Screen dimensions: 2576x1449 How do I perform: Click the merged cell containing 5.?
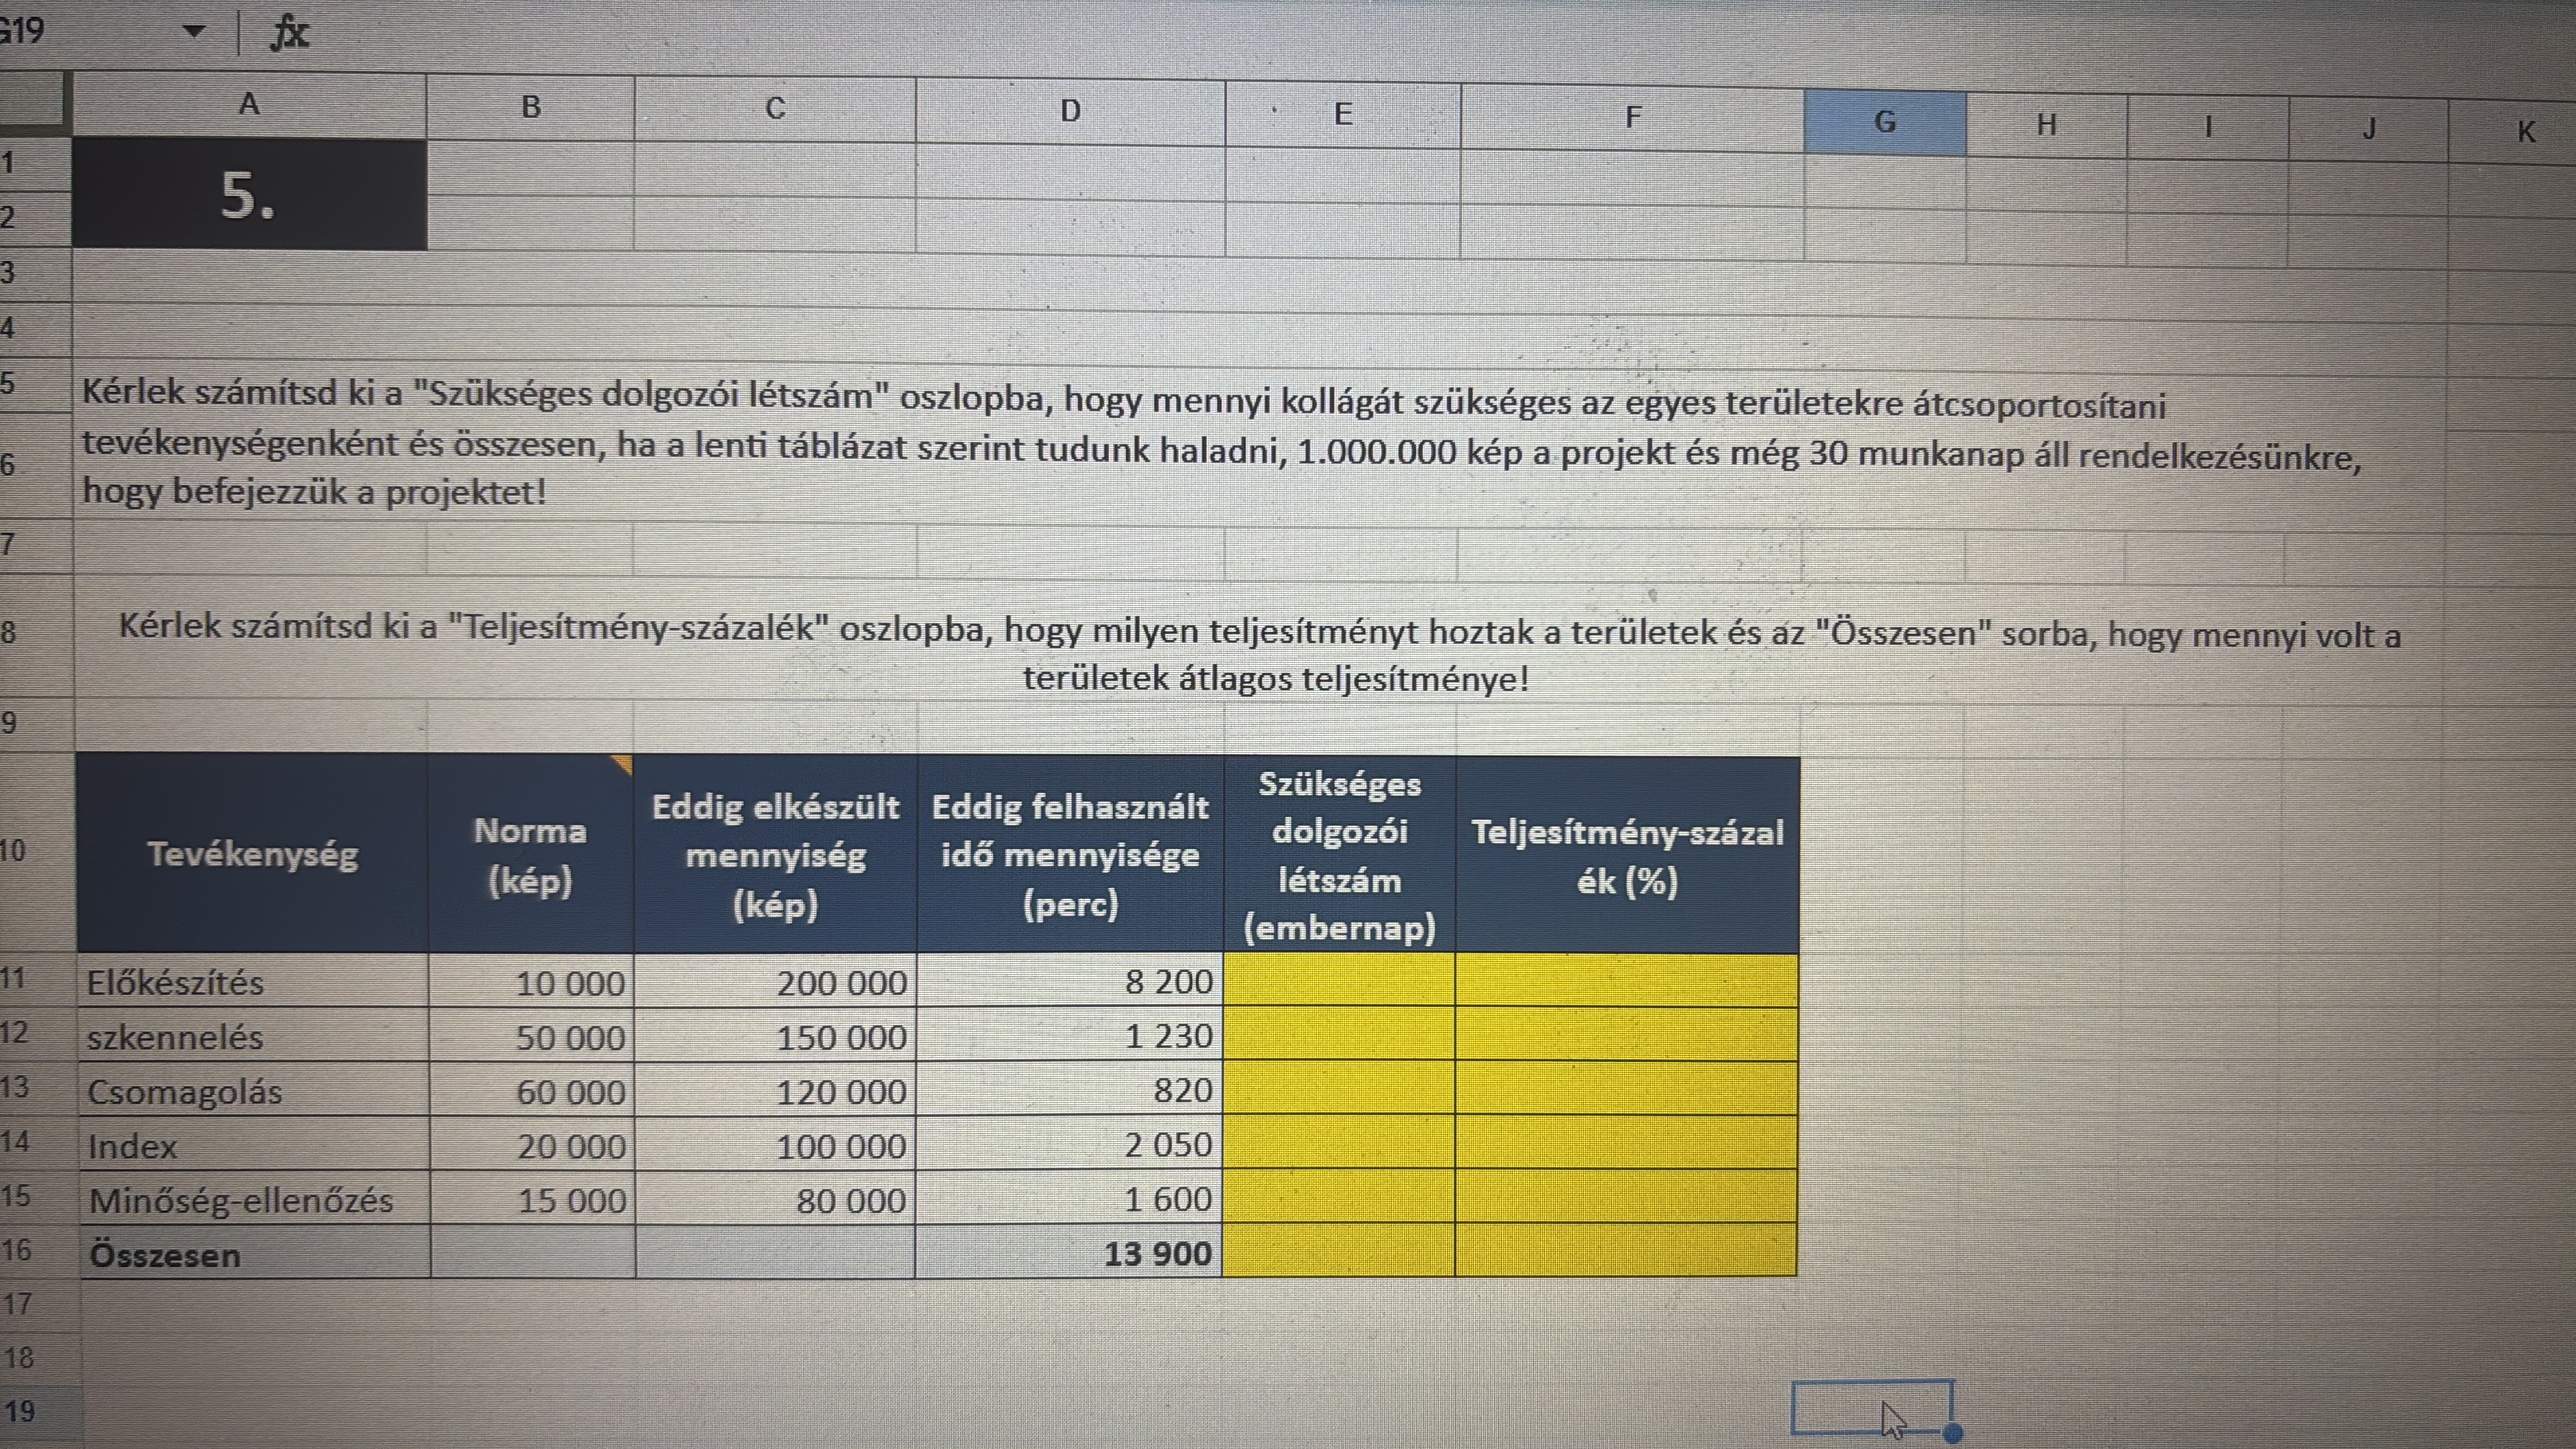(x=249, y=194)
